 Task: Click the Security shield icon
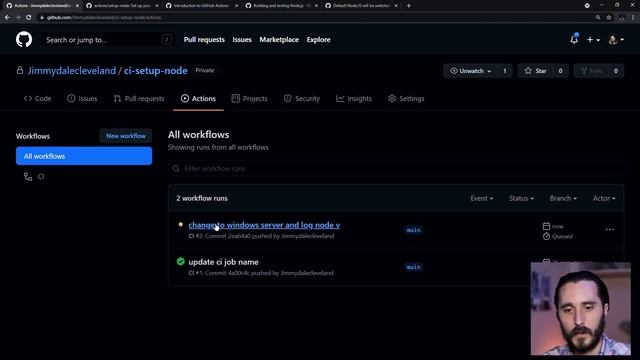288,98
